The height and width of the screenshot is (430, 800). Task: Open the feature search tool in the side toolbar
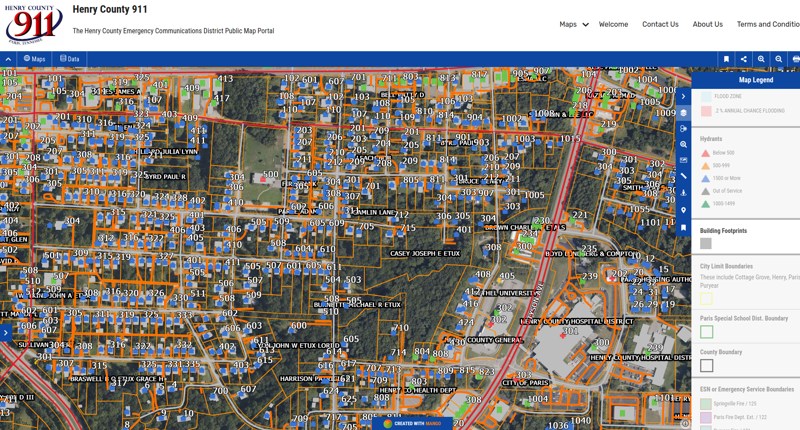point(683,144)
